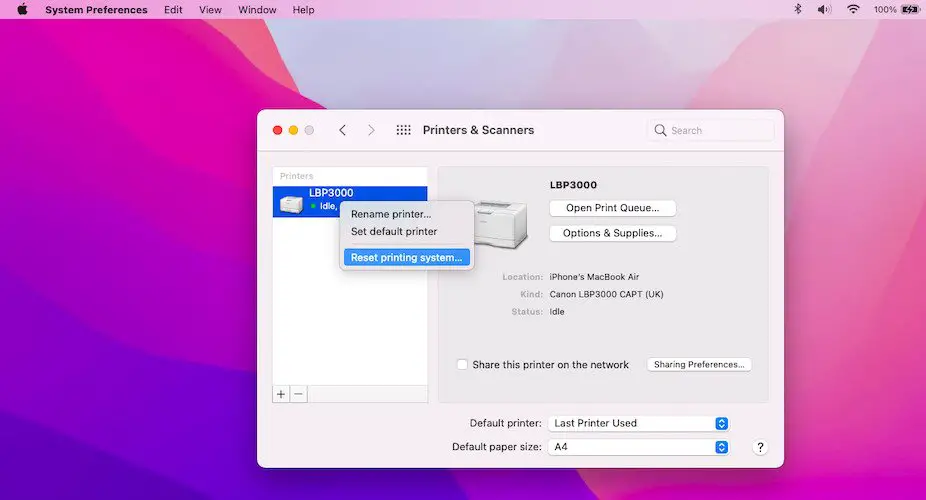Click the remove printer minus button
The width and height of the screenshot is (926, 500).
pyautogui.click(x=298, y=394)
